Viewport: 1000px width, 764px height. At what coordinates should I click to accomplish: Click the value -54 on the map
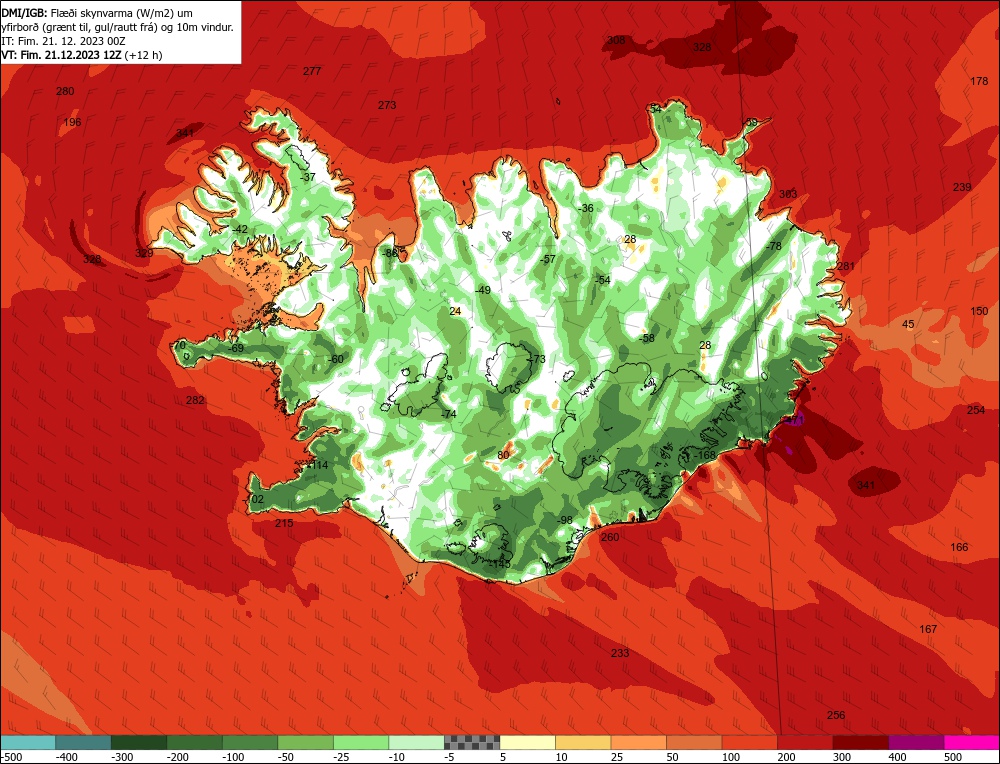603,280
